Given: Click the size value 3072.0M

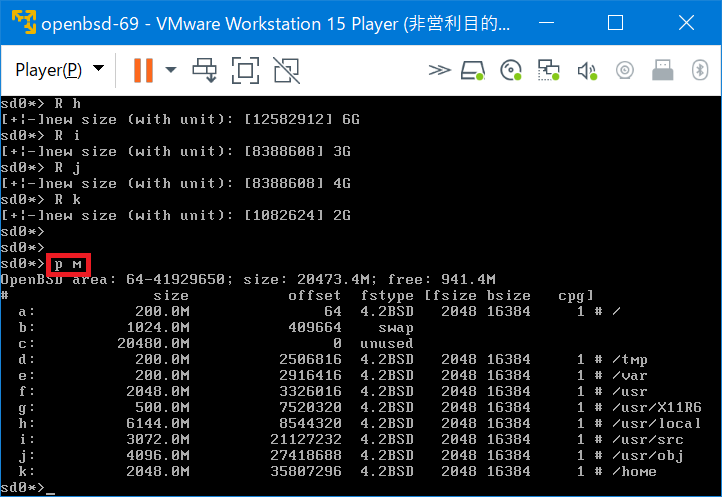Looking at the screenshot, I should pyautogui.click(x=158, y=439).
